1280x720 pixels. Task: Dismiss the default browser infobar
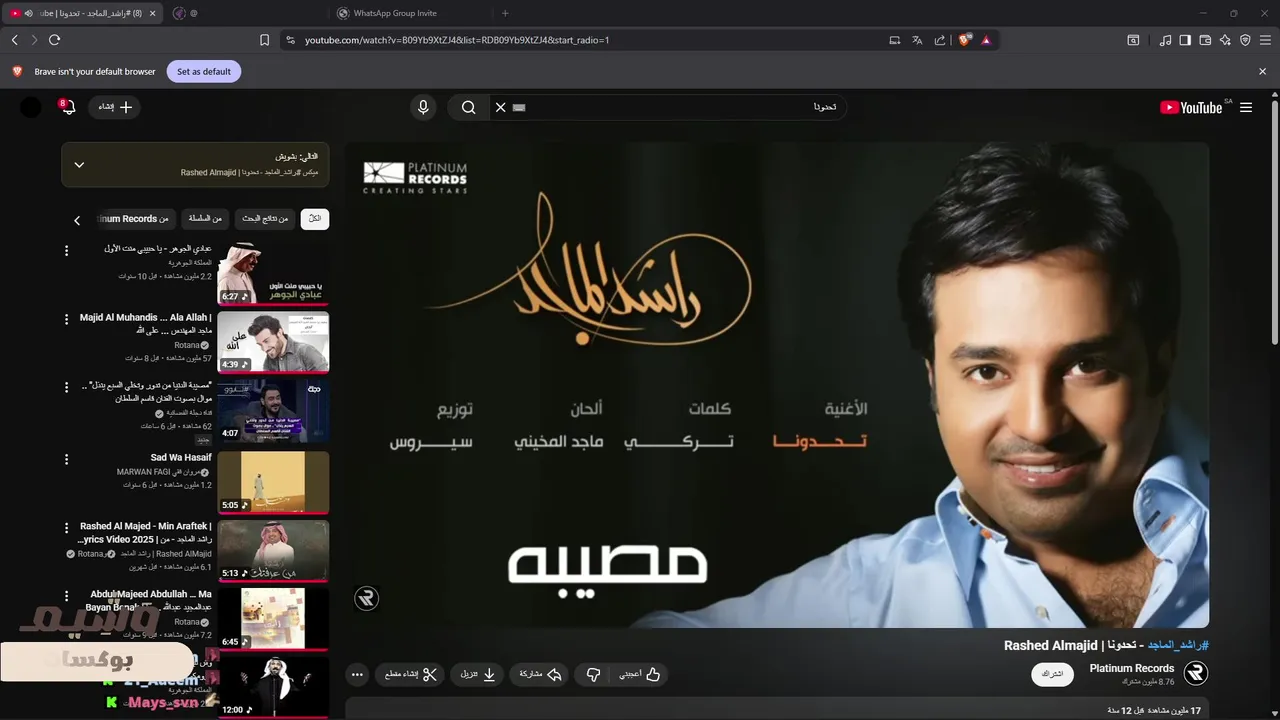click(x=1262, y=72)
